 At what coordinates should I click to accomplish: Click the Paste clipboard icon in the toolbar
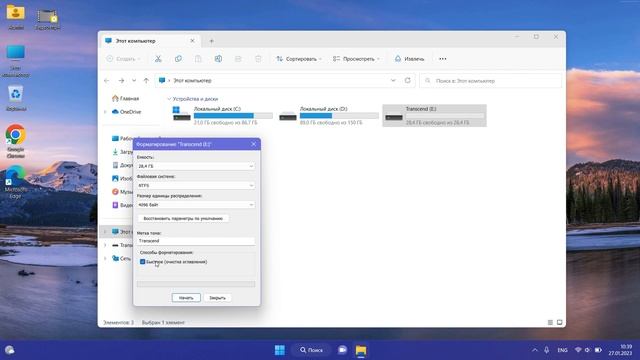click(x=198, y=59)
